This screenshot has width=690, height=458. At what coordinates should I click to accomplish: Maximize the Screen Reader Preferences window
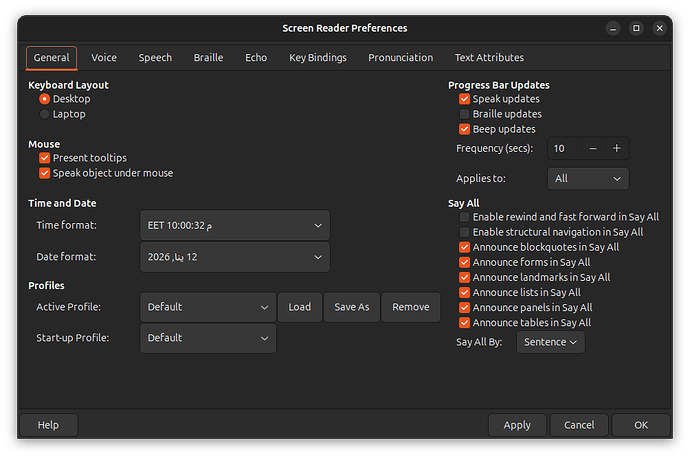click(636, 28)
